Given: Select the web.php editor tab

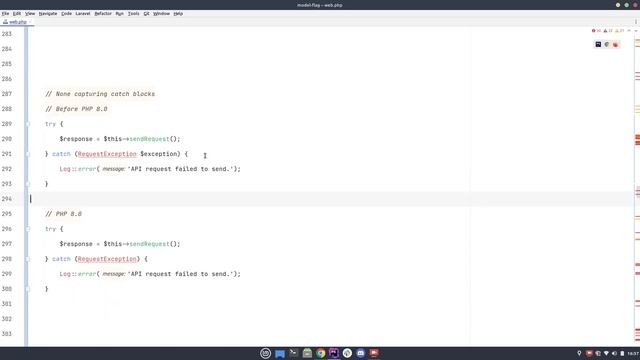Looking at the screenshot, I should point(16,22).
